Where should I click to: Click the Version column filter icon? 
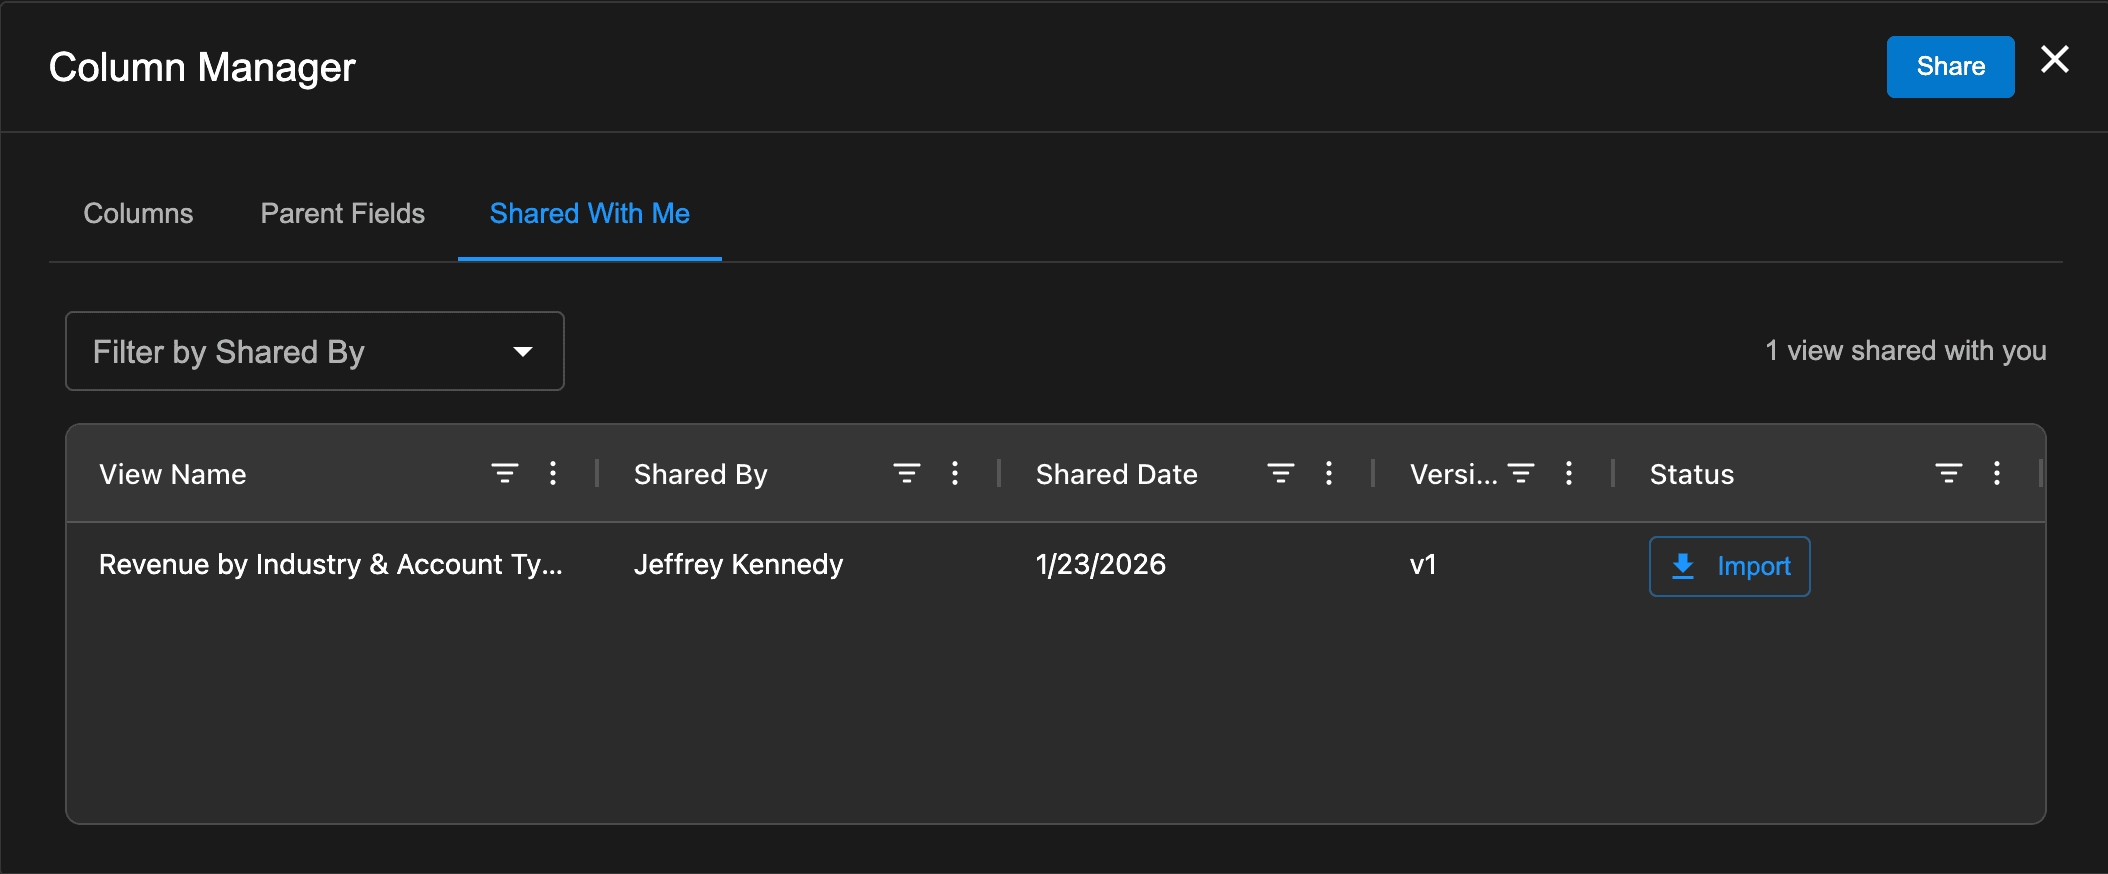[1521, 473]
